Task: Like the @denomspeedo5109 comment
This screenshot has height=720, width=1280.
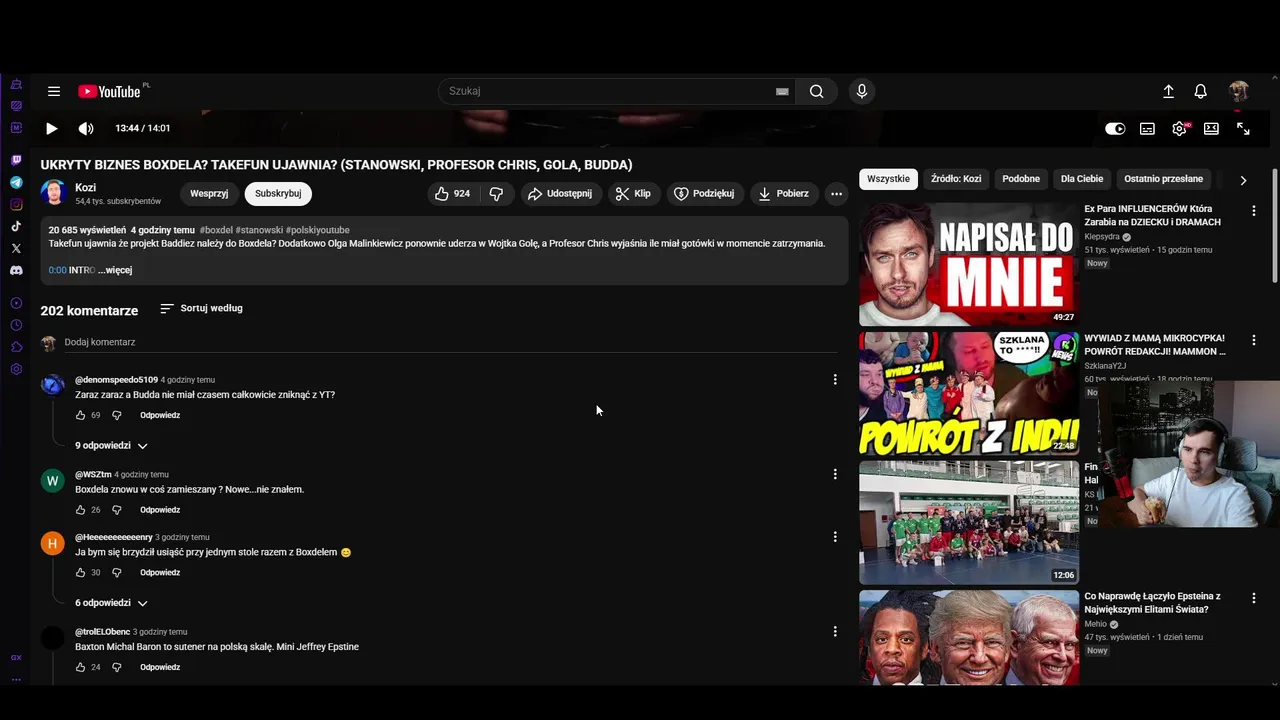Action: pyautogui.click(x=81, y=415)
